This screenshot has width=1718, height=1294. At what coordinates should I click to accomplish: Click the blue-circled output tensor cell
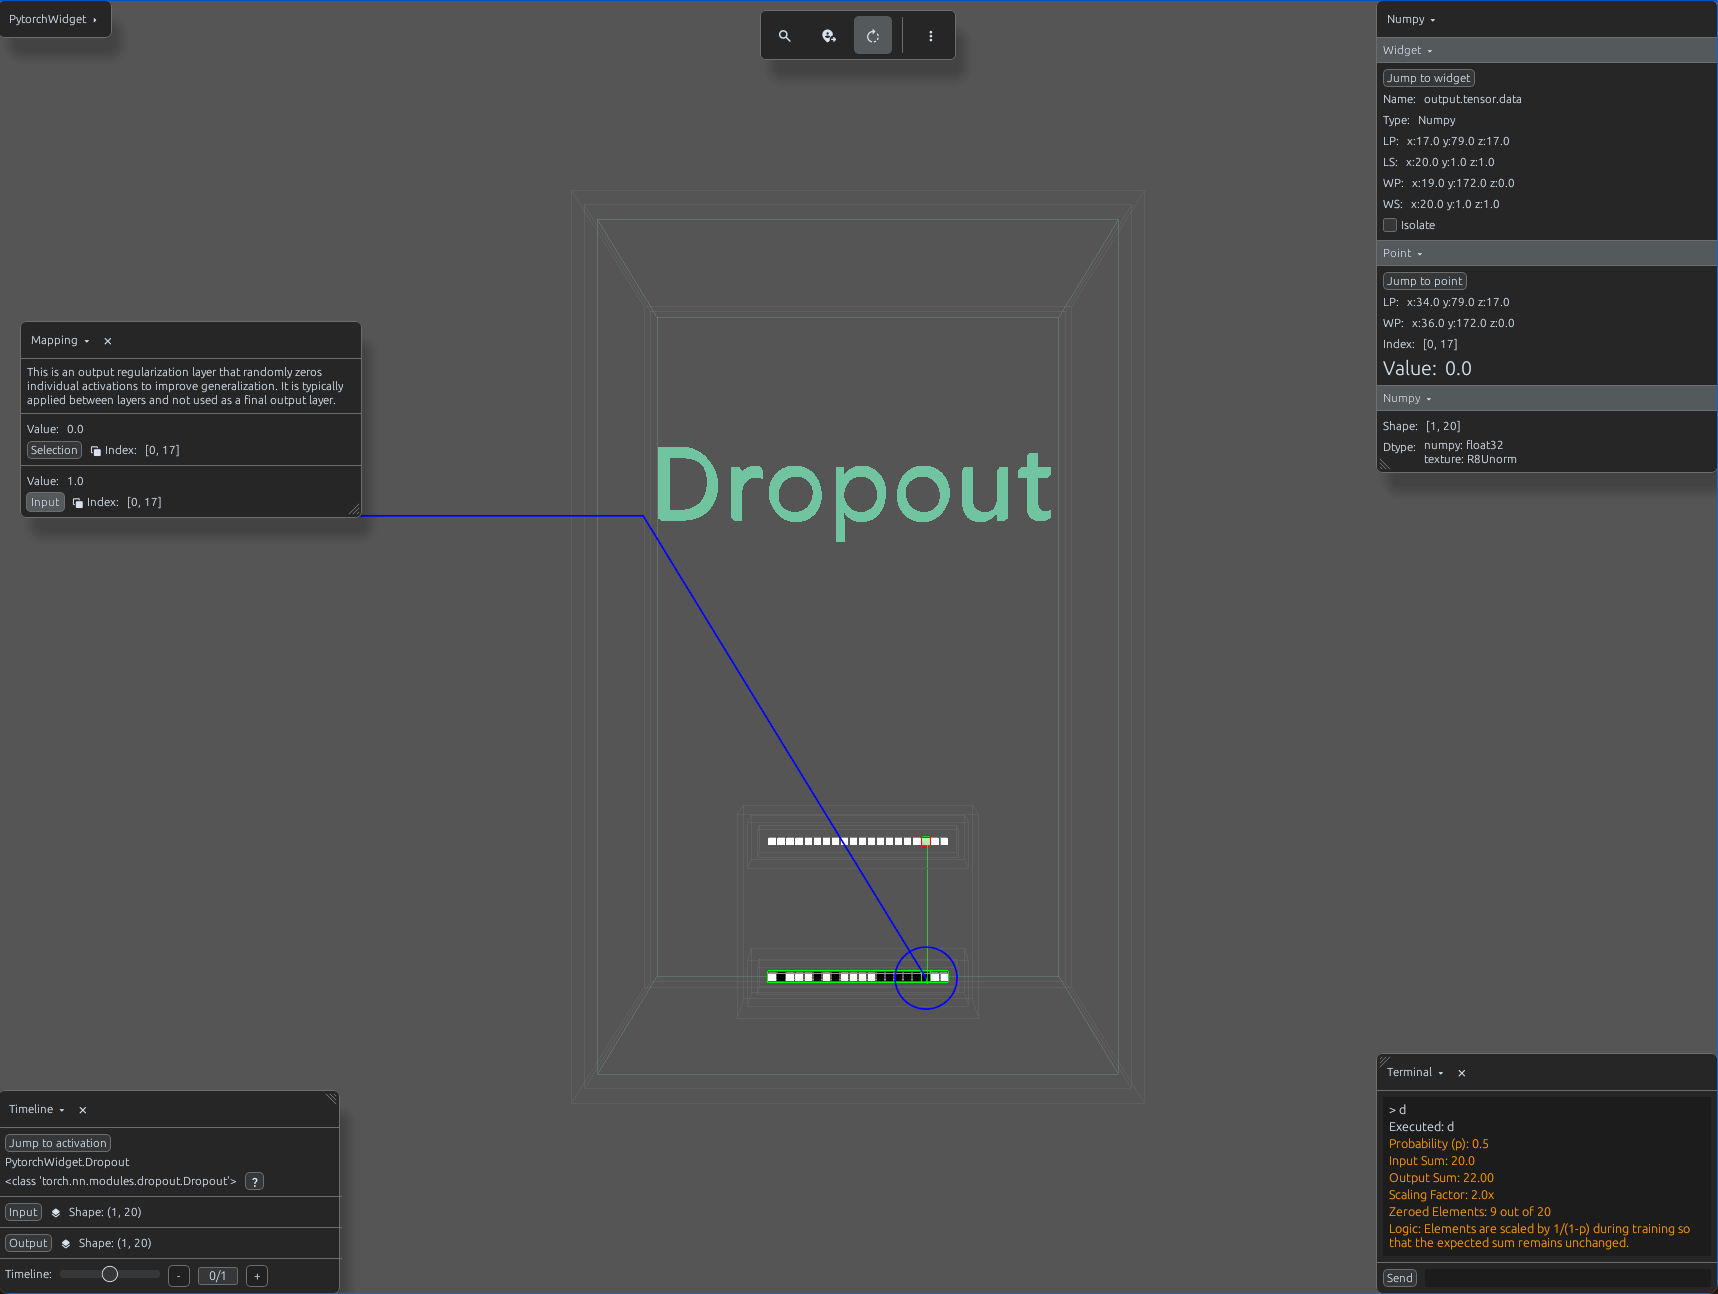926,977
